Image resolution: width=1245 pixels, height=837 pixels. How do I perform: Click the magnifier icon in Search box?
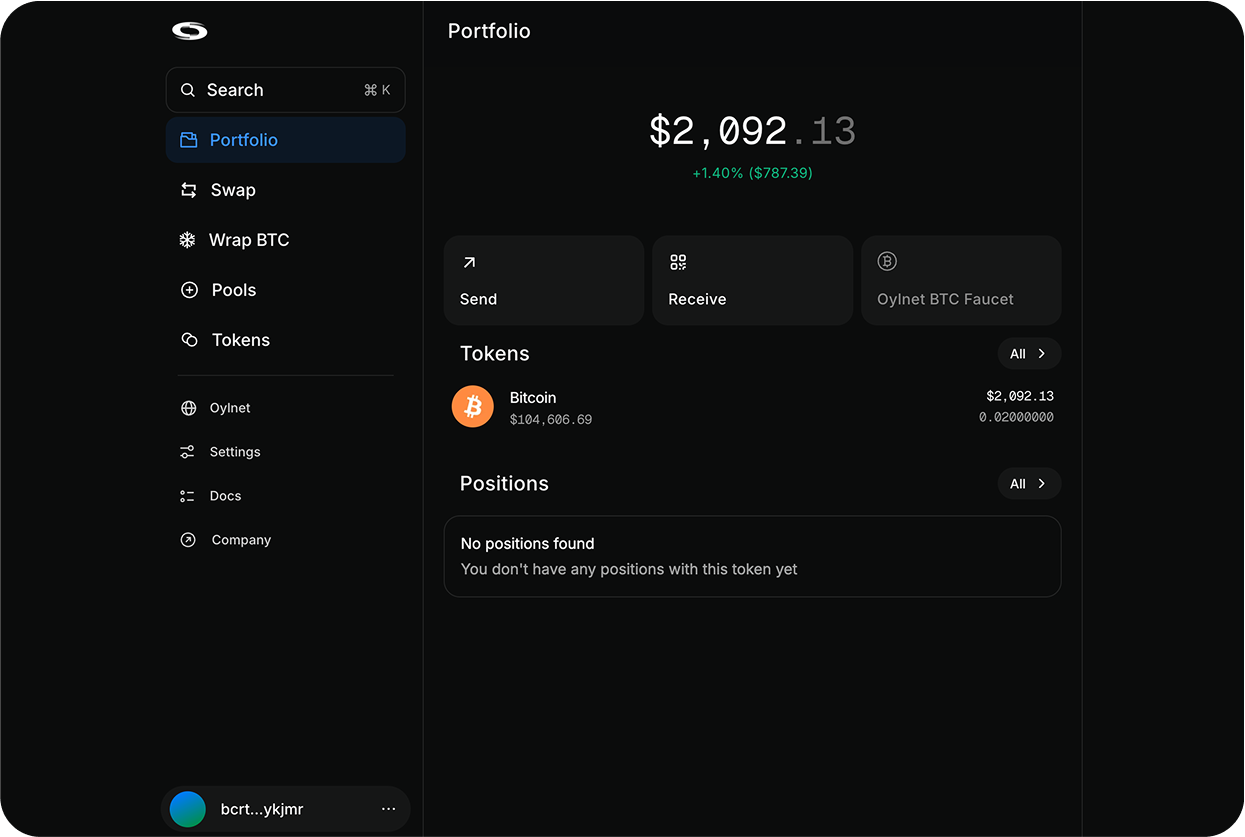click(187, 90)
